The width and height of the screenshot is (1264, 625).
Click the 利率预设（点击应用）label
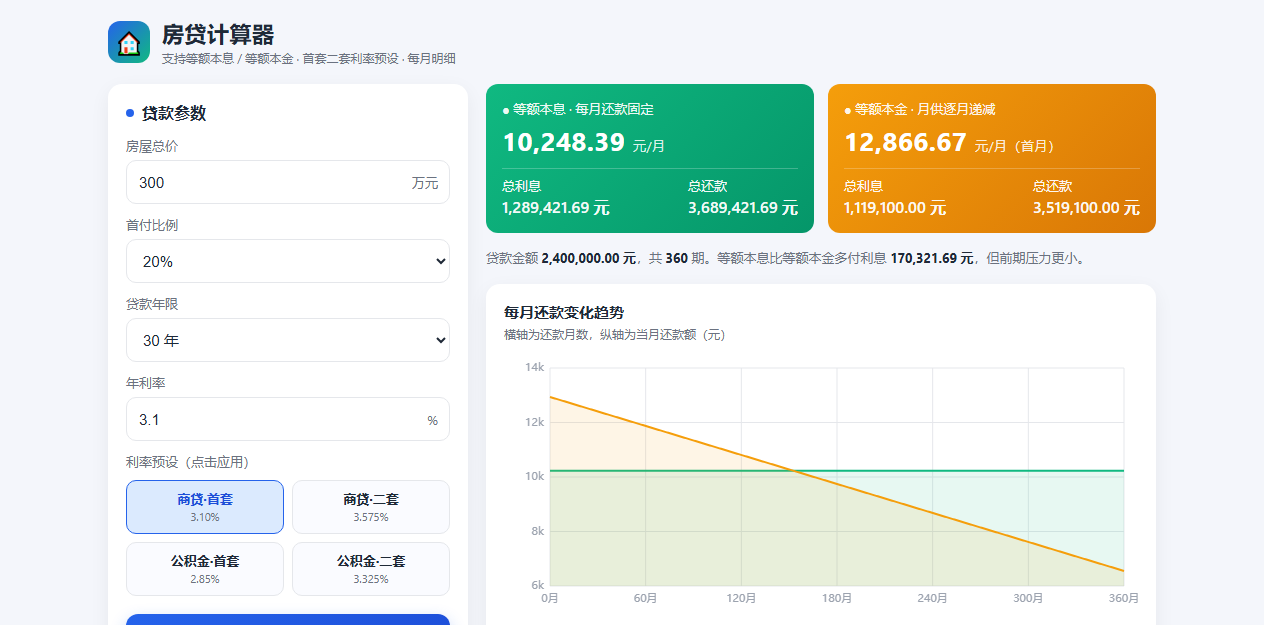[187, 462]
